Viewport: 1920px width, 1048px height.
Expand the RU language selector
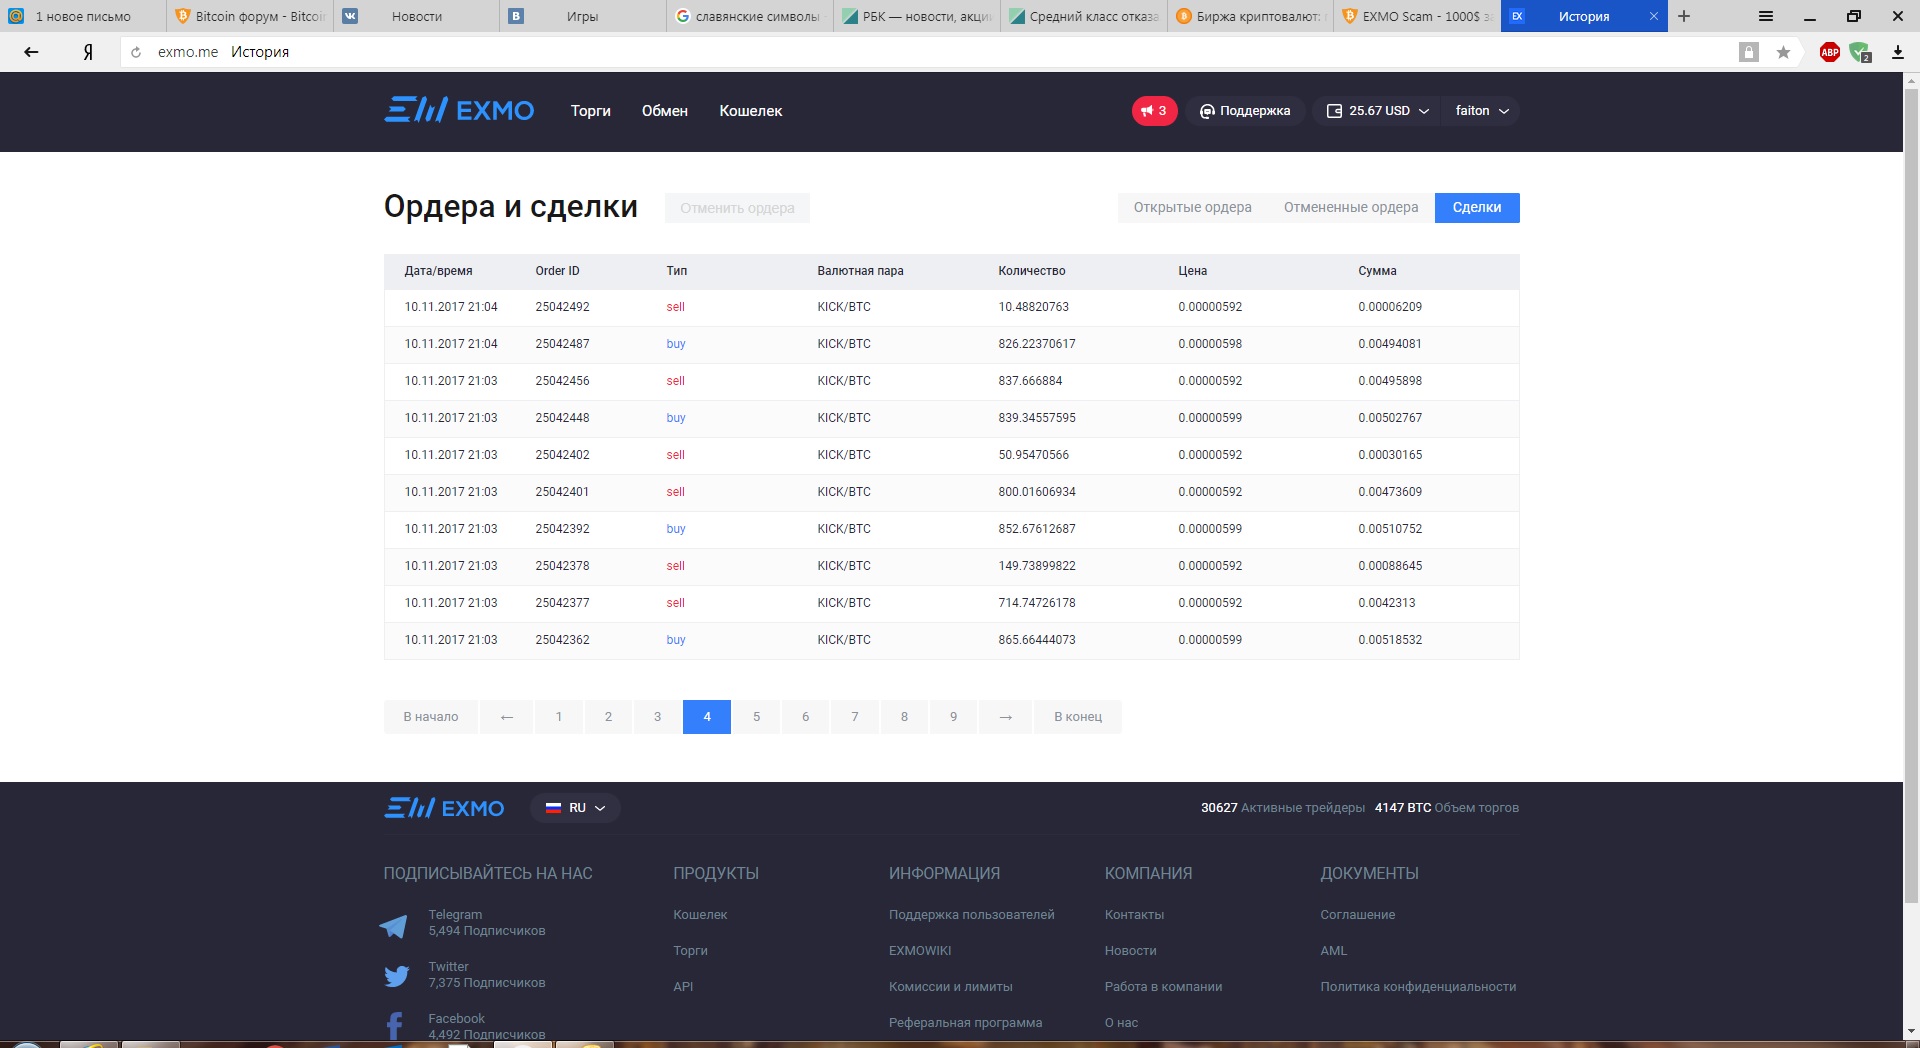(x=575, y=808)
